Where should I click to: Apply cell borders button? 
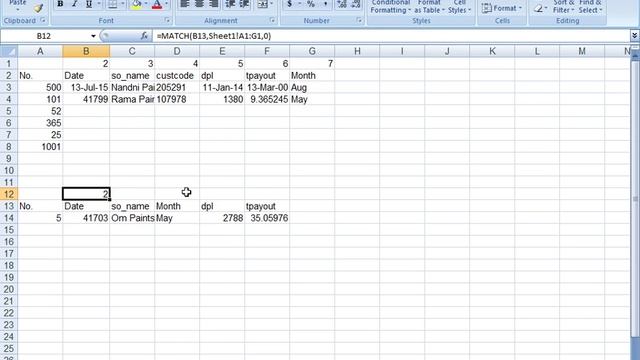(112, 4)
